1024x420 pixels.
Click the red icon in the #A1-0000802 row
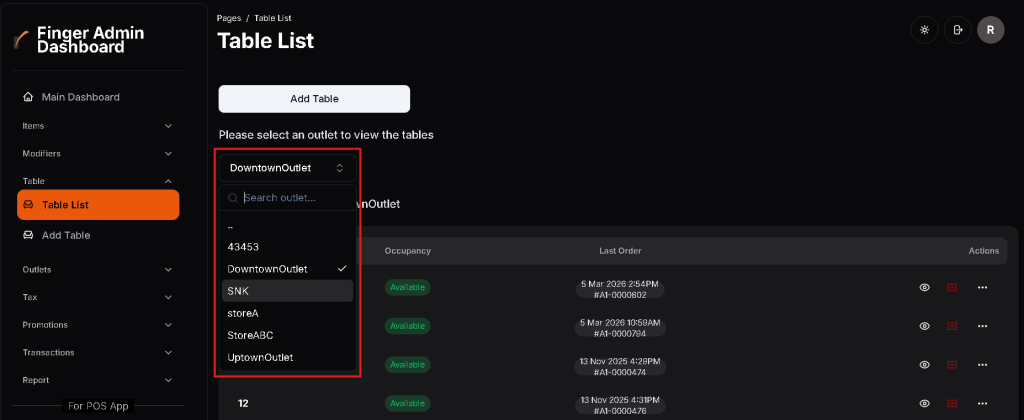(952, 287)
